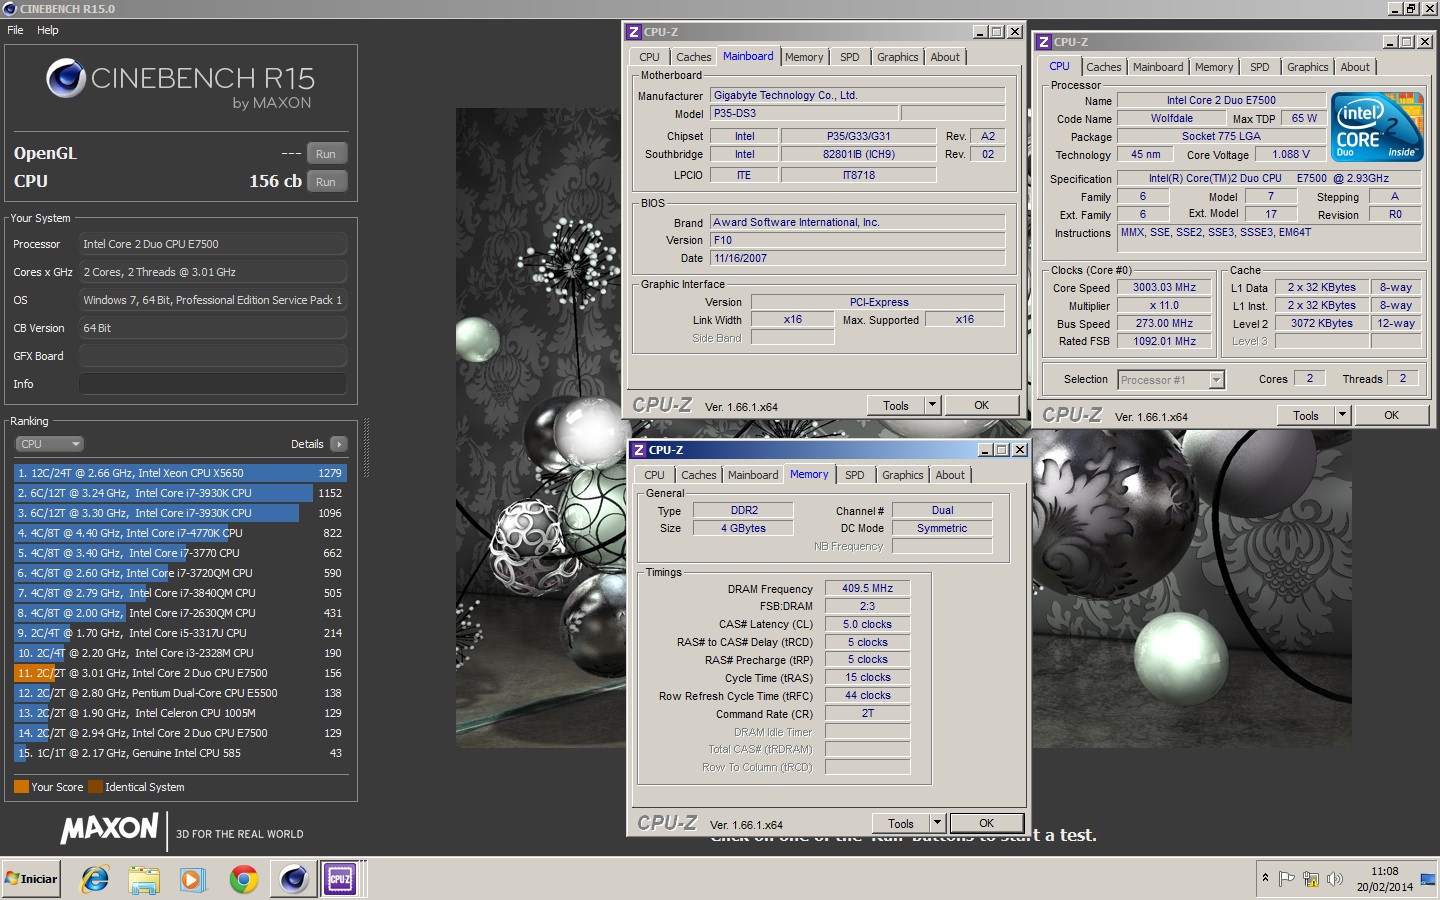Switch to Cinebench taskbar icon
Image resolution: width=1440 pixels, height=900 pixels.
[293, 879]
